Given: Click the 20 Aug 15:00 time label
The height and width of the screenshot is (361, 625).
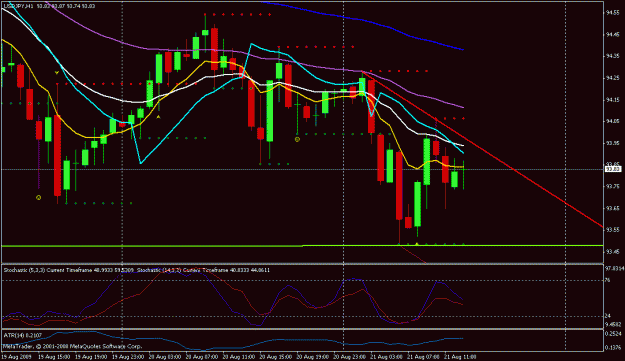Looking at the screenshot, I should 276,357.
